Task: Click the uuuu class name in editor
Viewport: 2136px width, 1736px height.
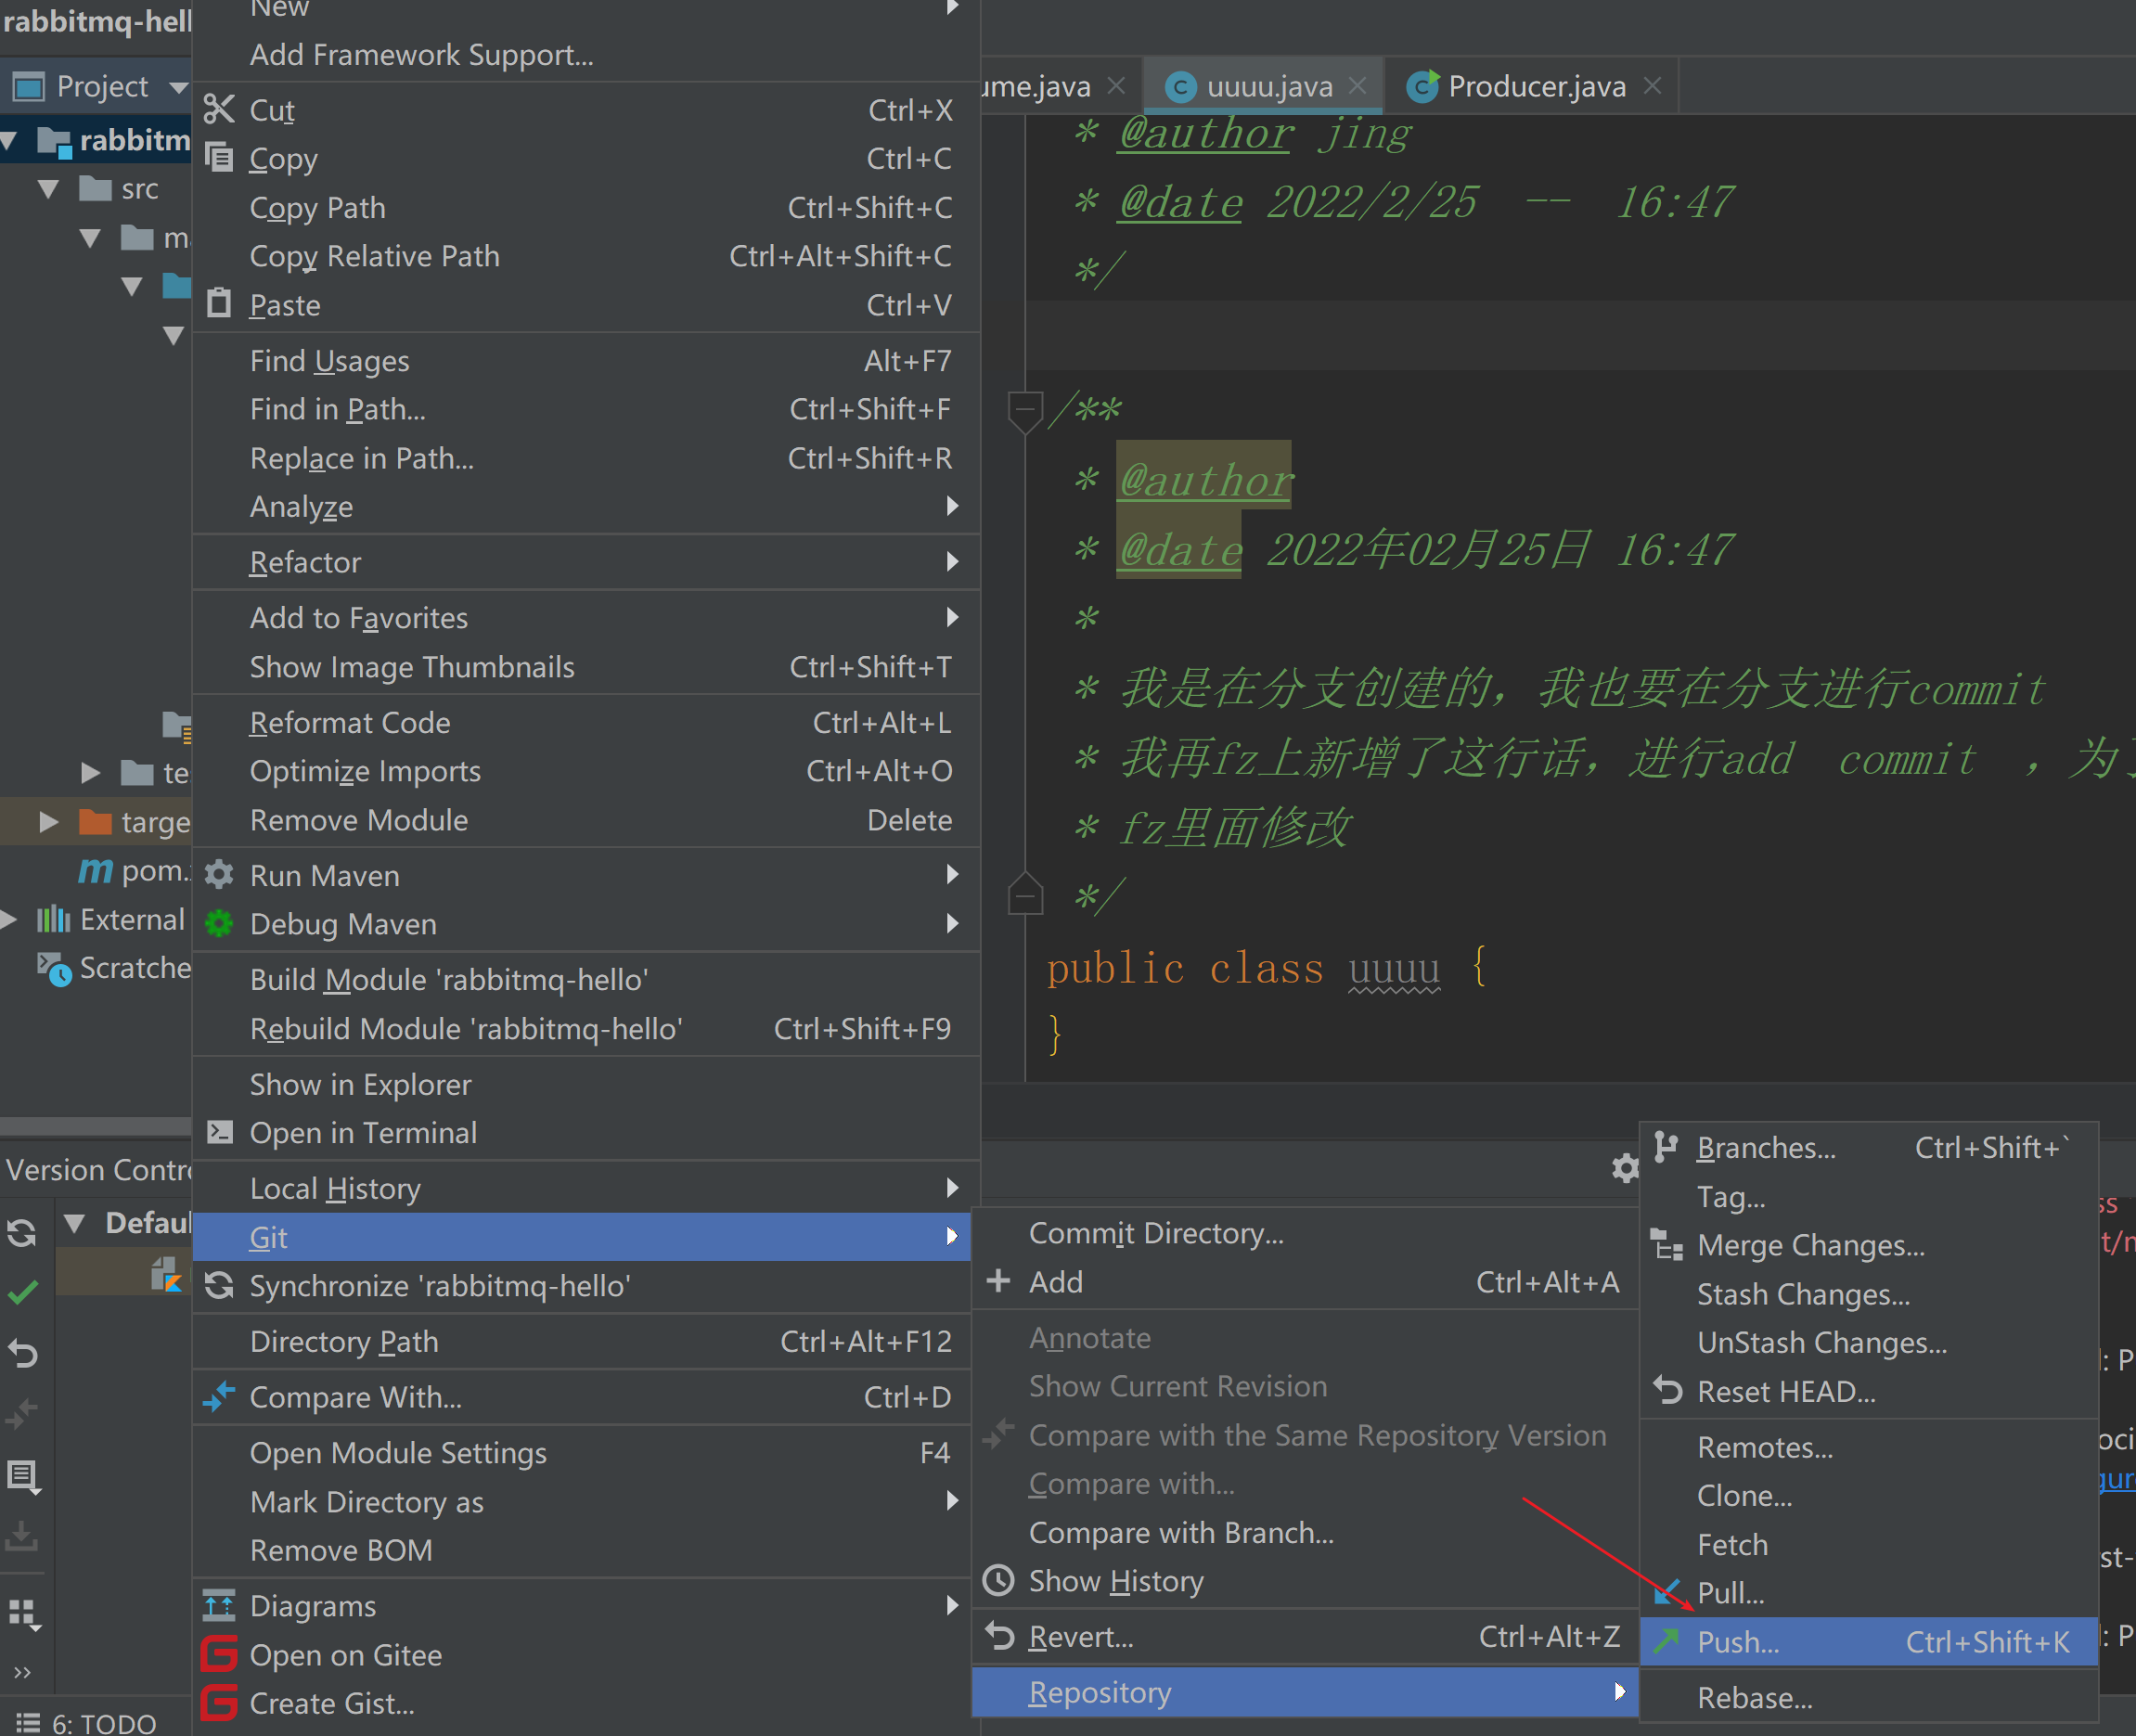Action: 1393,968
